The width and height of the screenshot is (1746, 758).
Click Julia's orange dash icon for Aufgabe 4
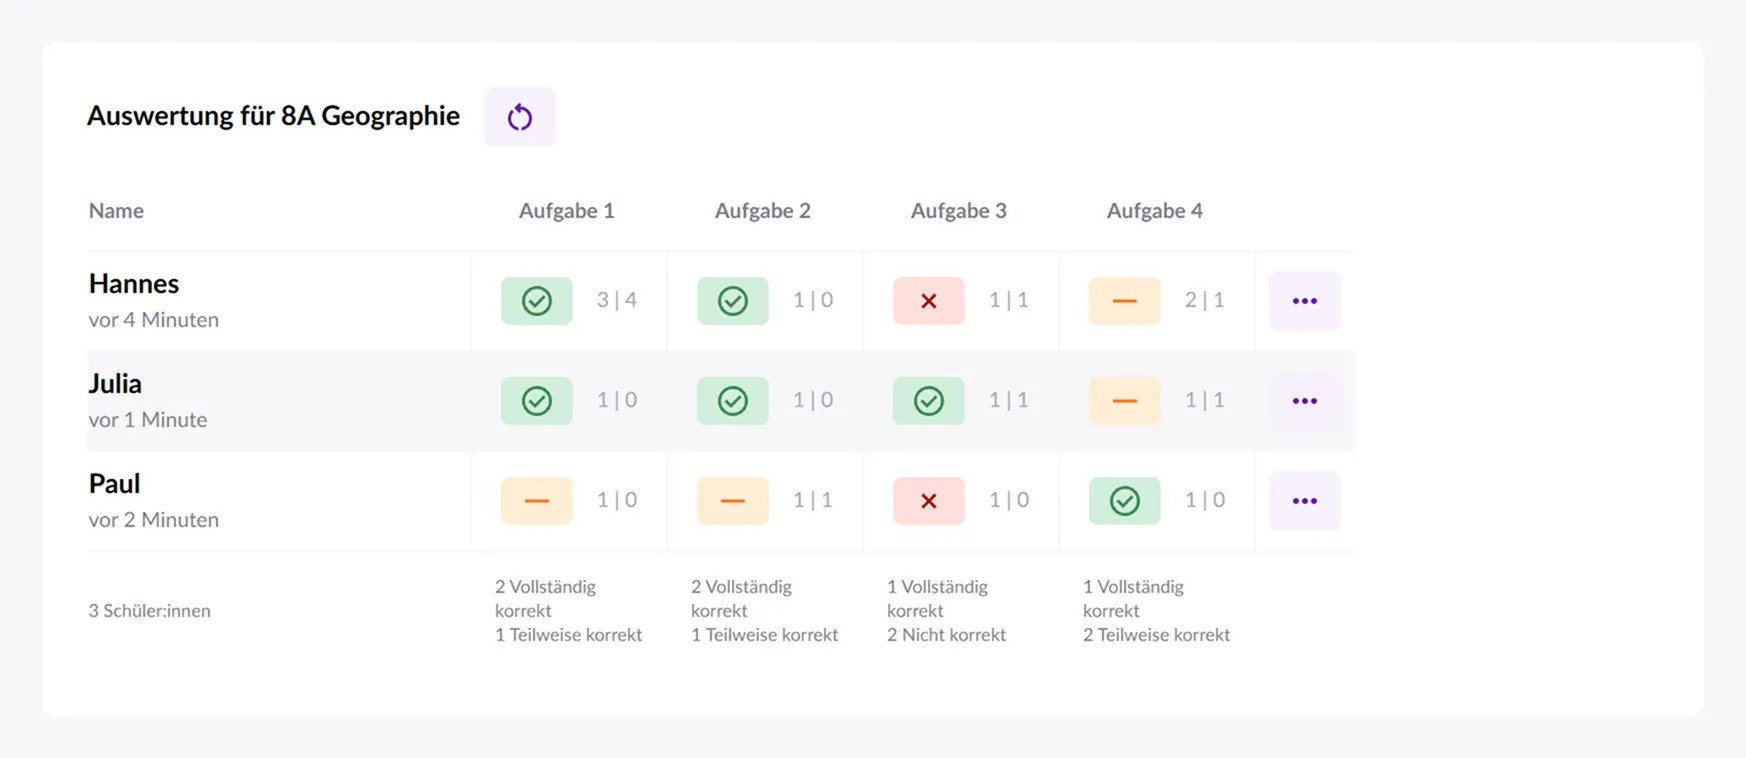[1124, 401]
